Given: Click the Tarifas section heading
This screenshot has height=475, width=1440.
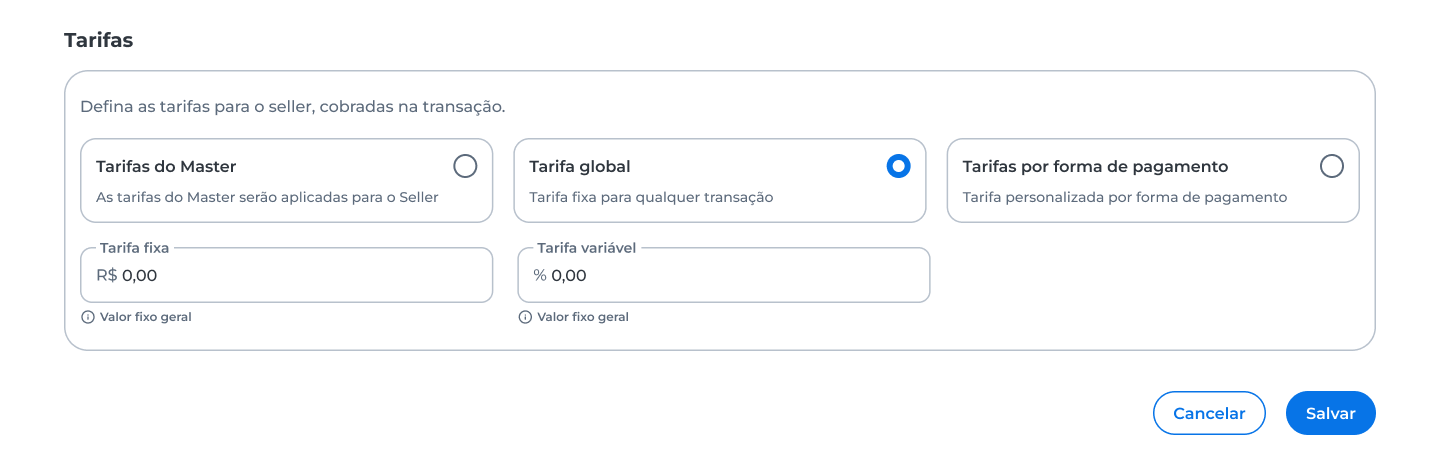Looking at the screenshot, I should click(x=99, y=40).
